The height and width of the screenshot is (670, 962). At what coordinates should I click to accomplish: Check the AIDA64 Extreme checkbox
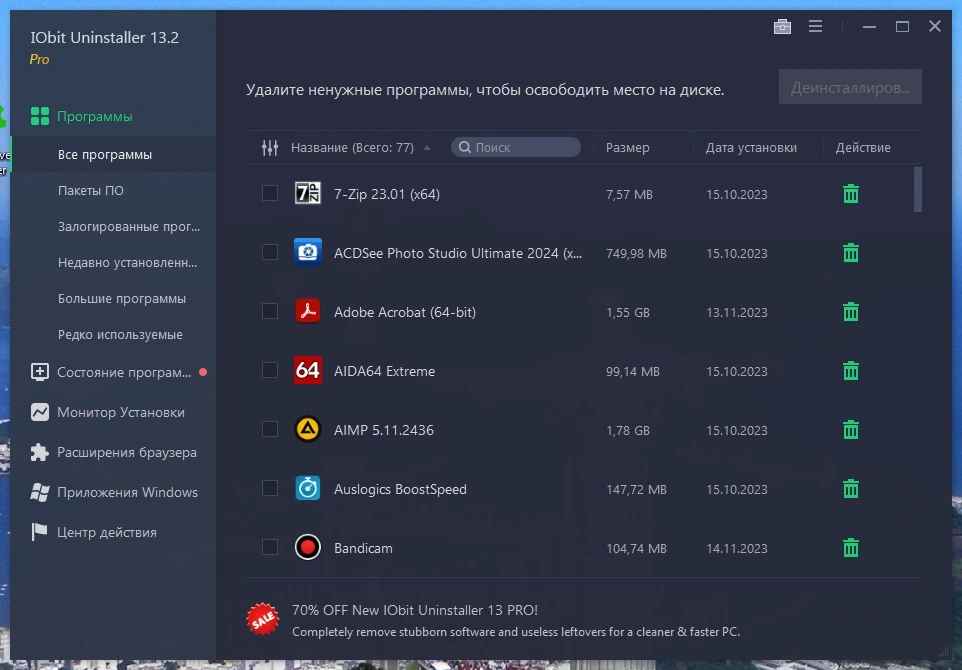click(270, 370)
